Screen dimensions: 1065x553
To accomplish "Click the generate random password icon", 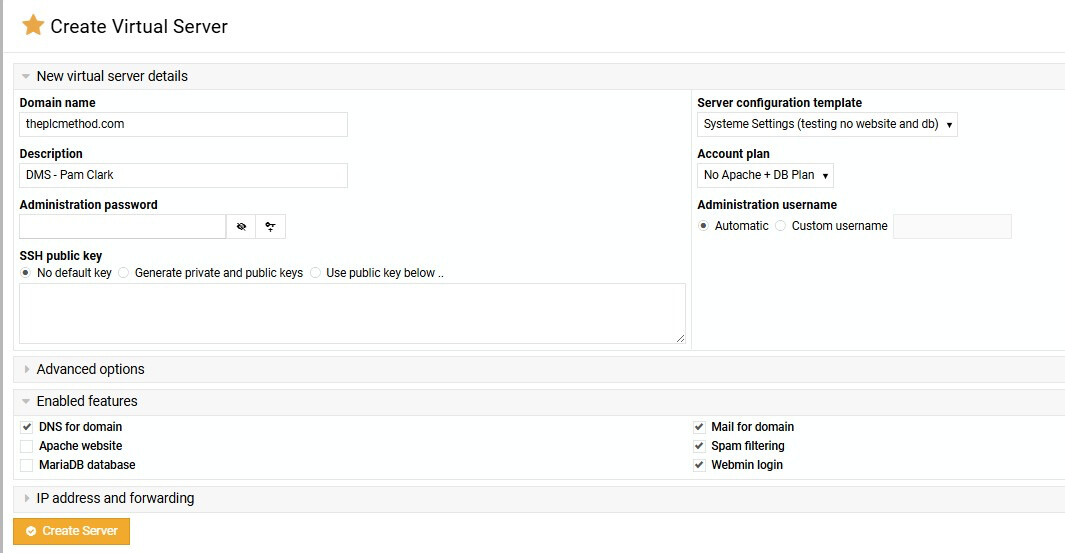I will click(x=270, y=227).
